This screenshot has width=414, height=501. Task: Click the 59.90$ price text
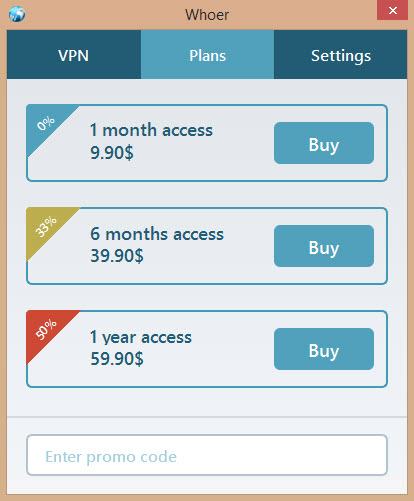(x=117, y=359)
